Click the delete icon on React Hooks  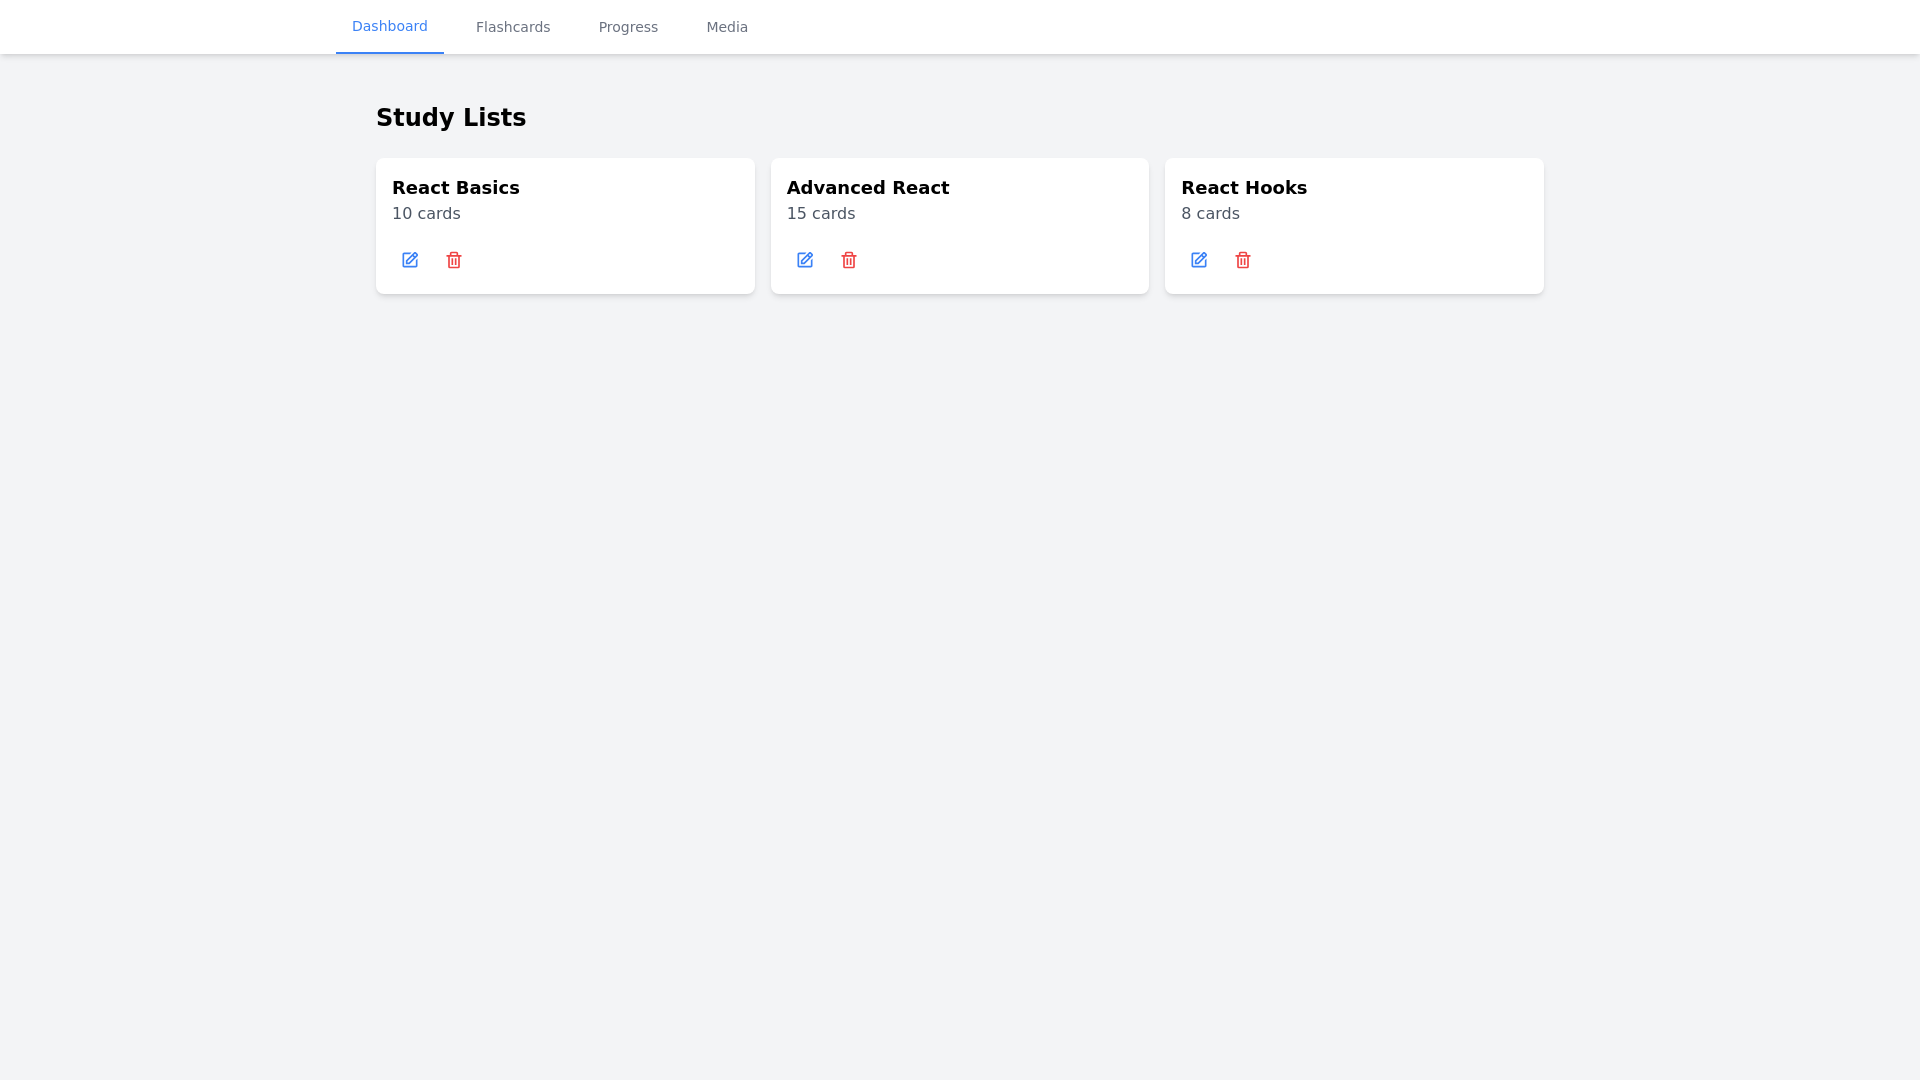1243,260
